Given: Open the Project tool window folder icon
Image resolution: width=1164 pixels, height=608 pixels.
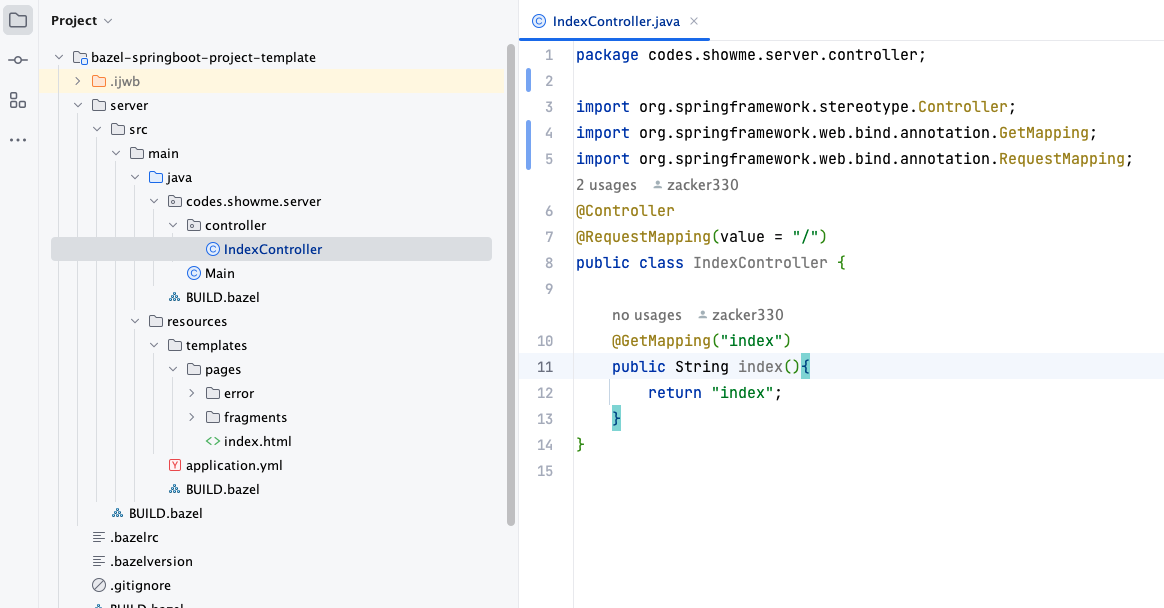Looking at the screenshot, I should [x=18, y=20].
